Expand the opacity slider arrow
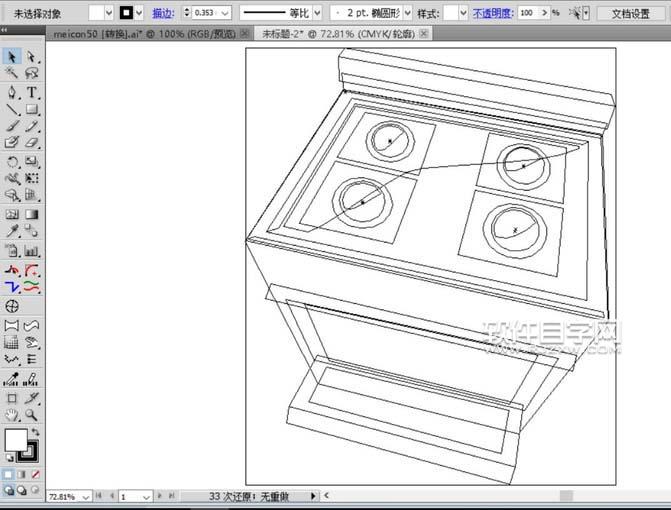Image resolution: width=671 pixels, height=510 pixels. coord(545,13)
